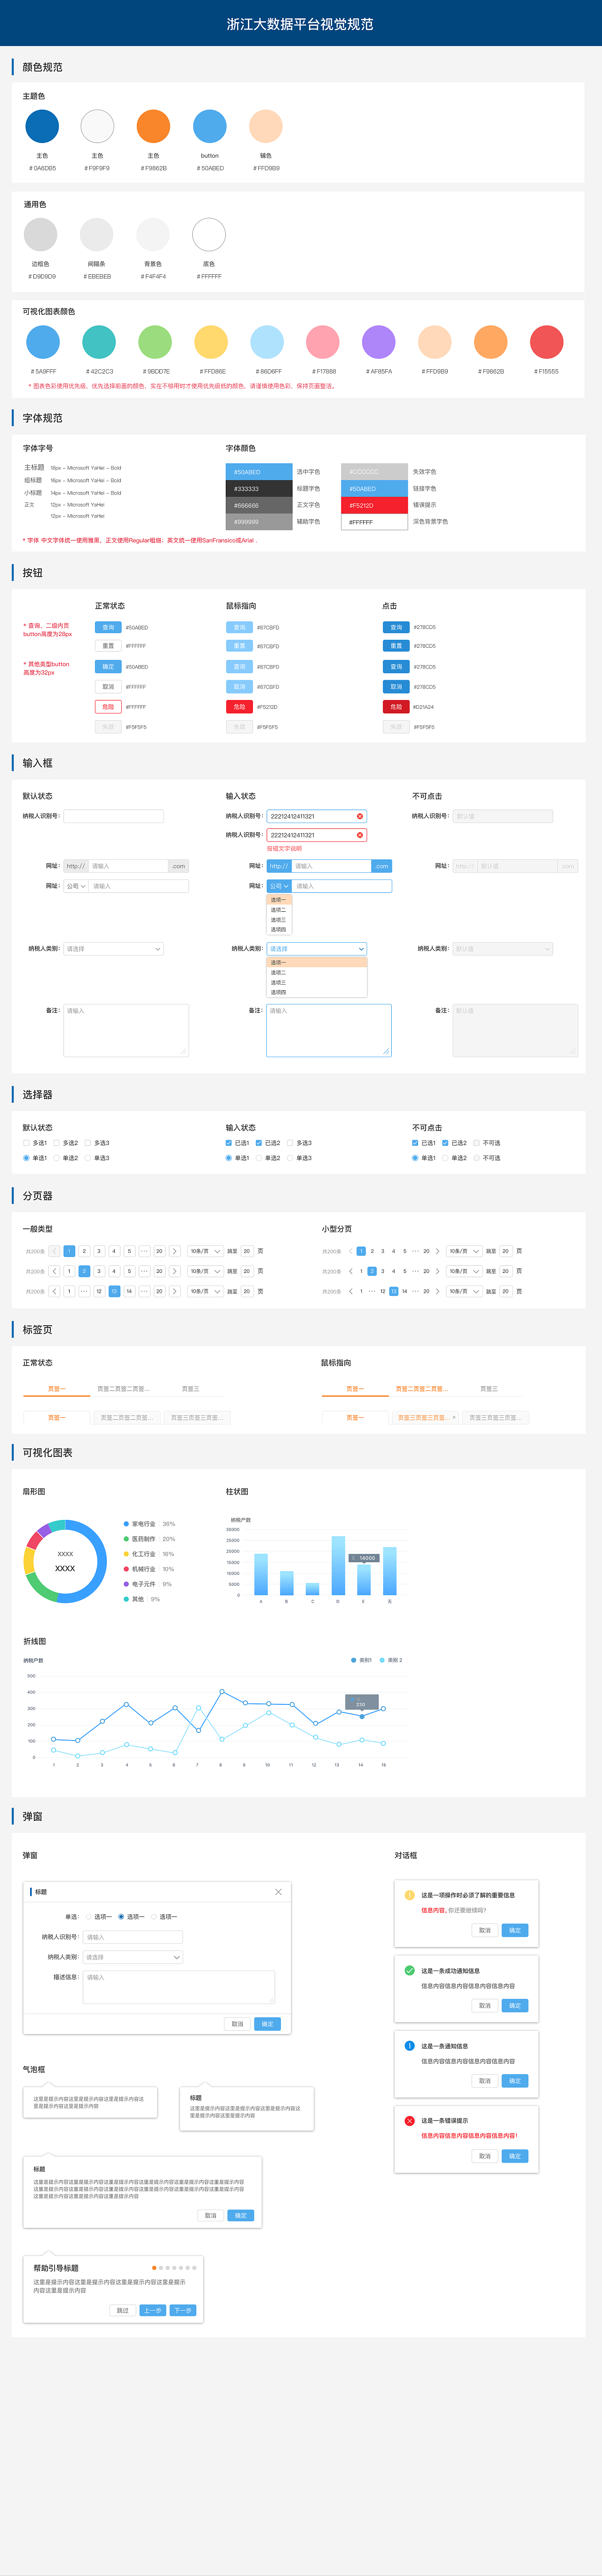Image resolution: width=602 pixels, height=2576 pixels.
Task: Click 医药制作 20% legend entry
Action: tap(149, 1539)
